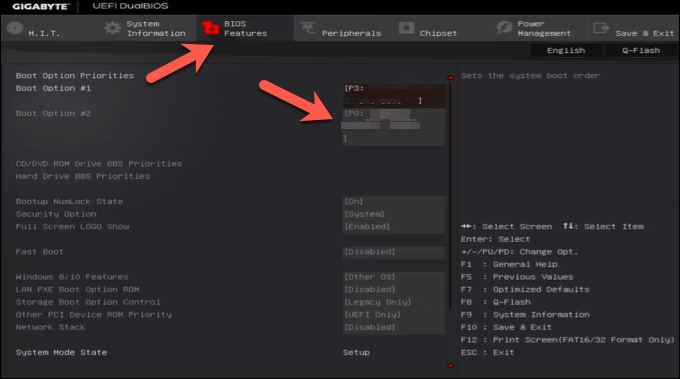
Task: Click the Q-Flash button
Action: pyautogui.click(x=641, y=51)
